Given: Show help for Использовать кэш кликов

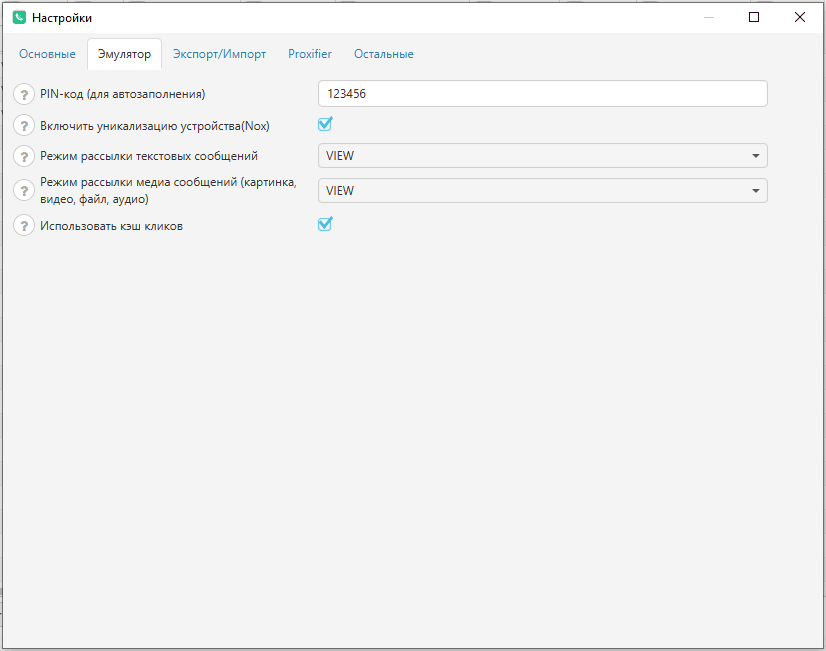Looking at the screenshot, I should (24, 226).
